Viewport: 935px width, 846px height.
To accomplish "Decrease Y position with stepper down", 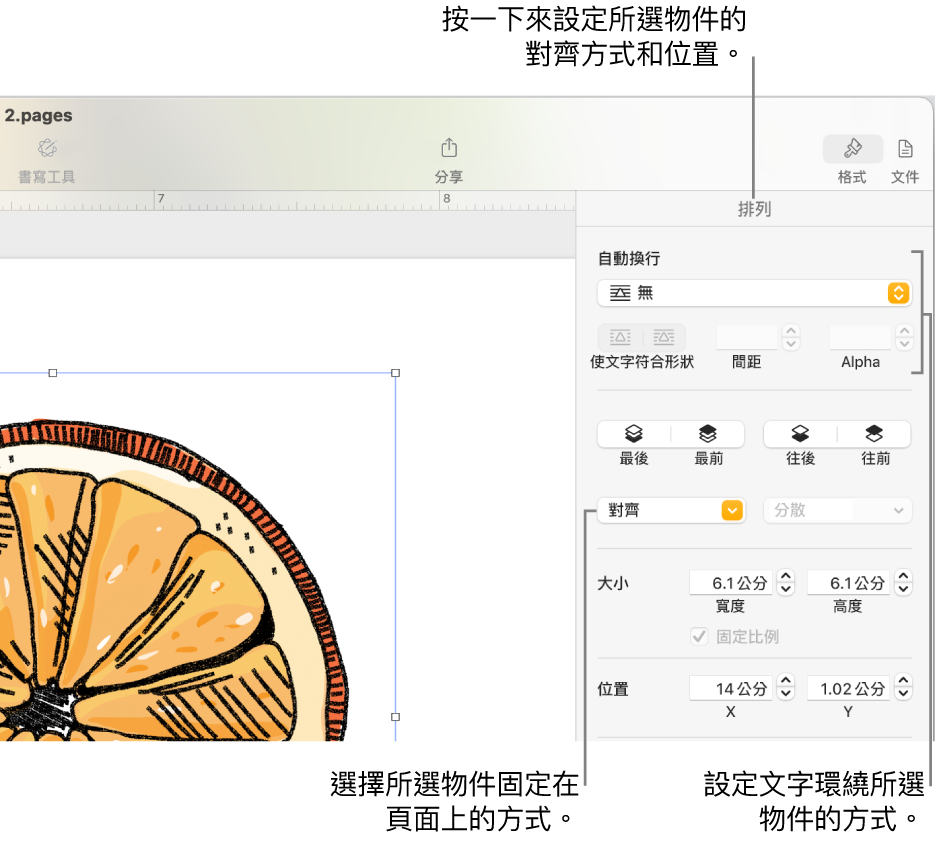I will (x=903, y=695).
